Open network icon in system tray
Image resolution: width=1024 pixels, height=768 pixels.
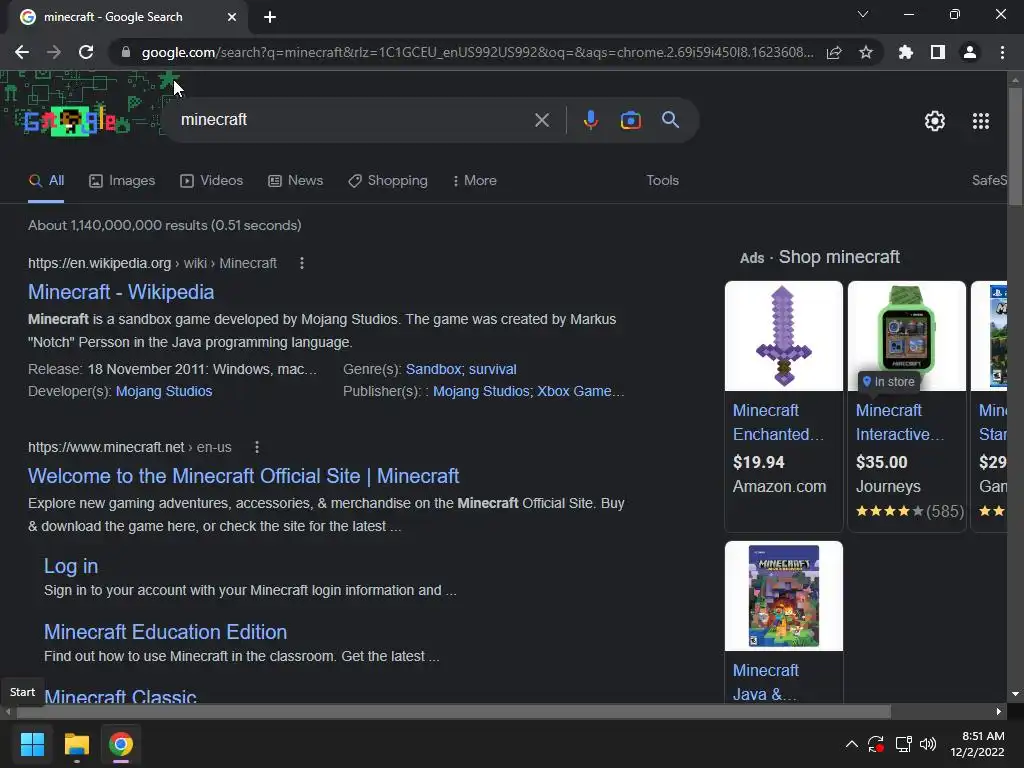coord(904,744)
